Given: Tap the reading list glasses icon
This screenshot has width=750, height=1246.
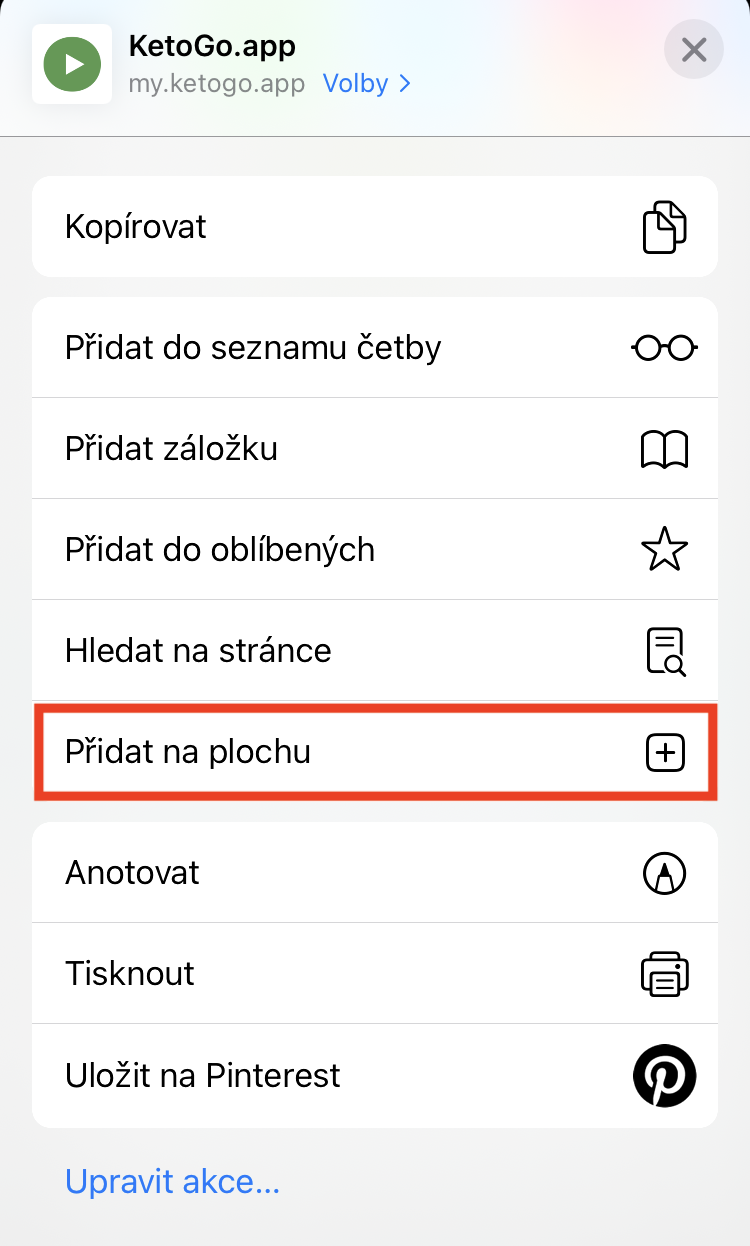Looking at the screenshot, I should point(664,348).
